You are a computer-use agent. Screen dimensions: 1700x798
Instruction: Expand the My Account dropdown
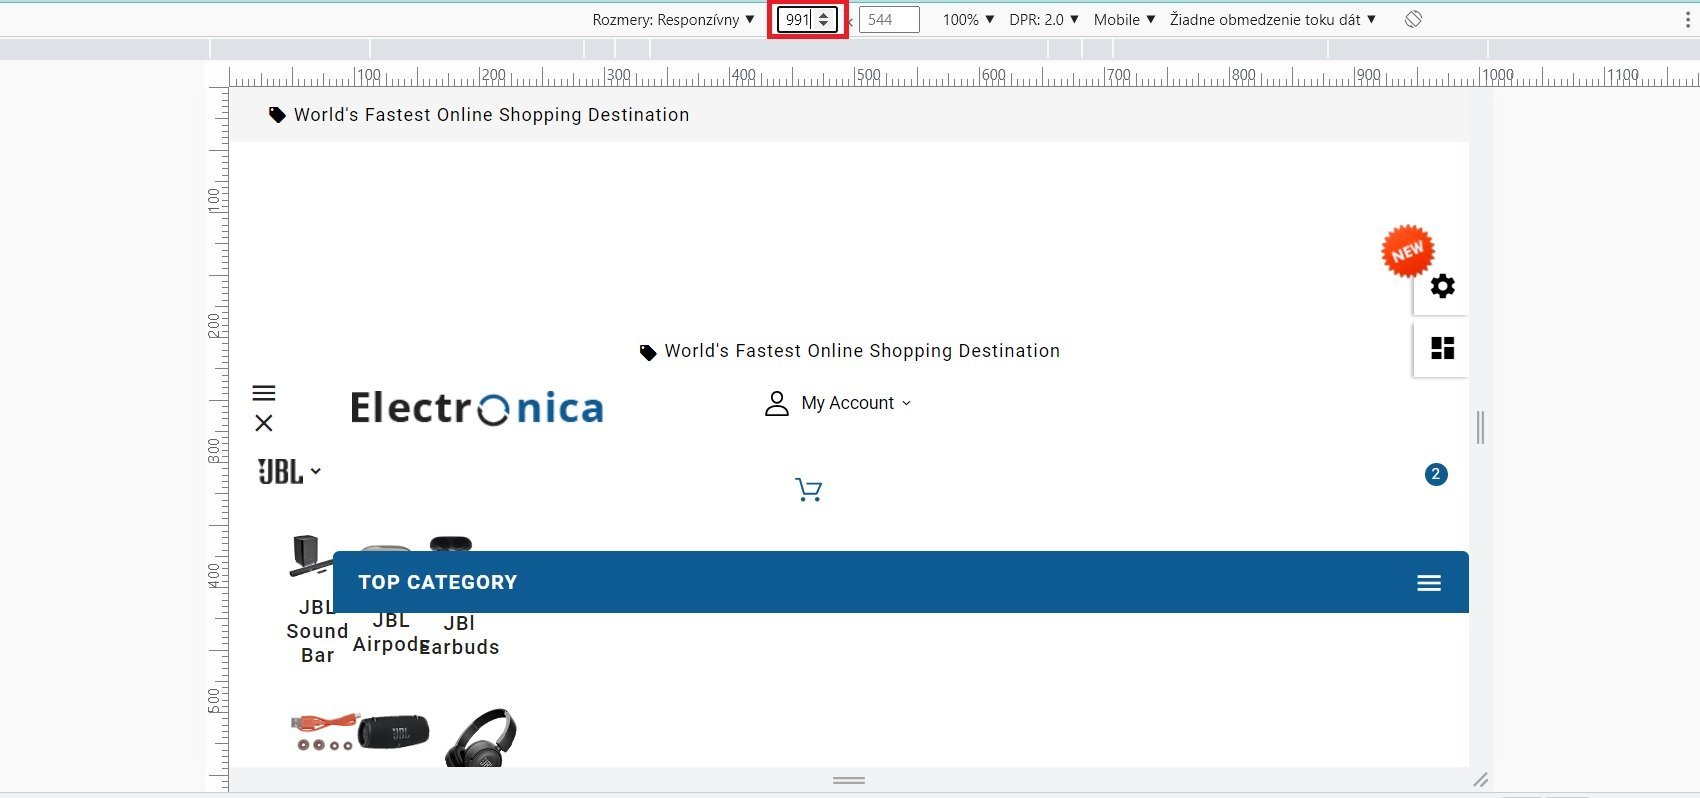pyautogui.click(x=856, y=403)
